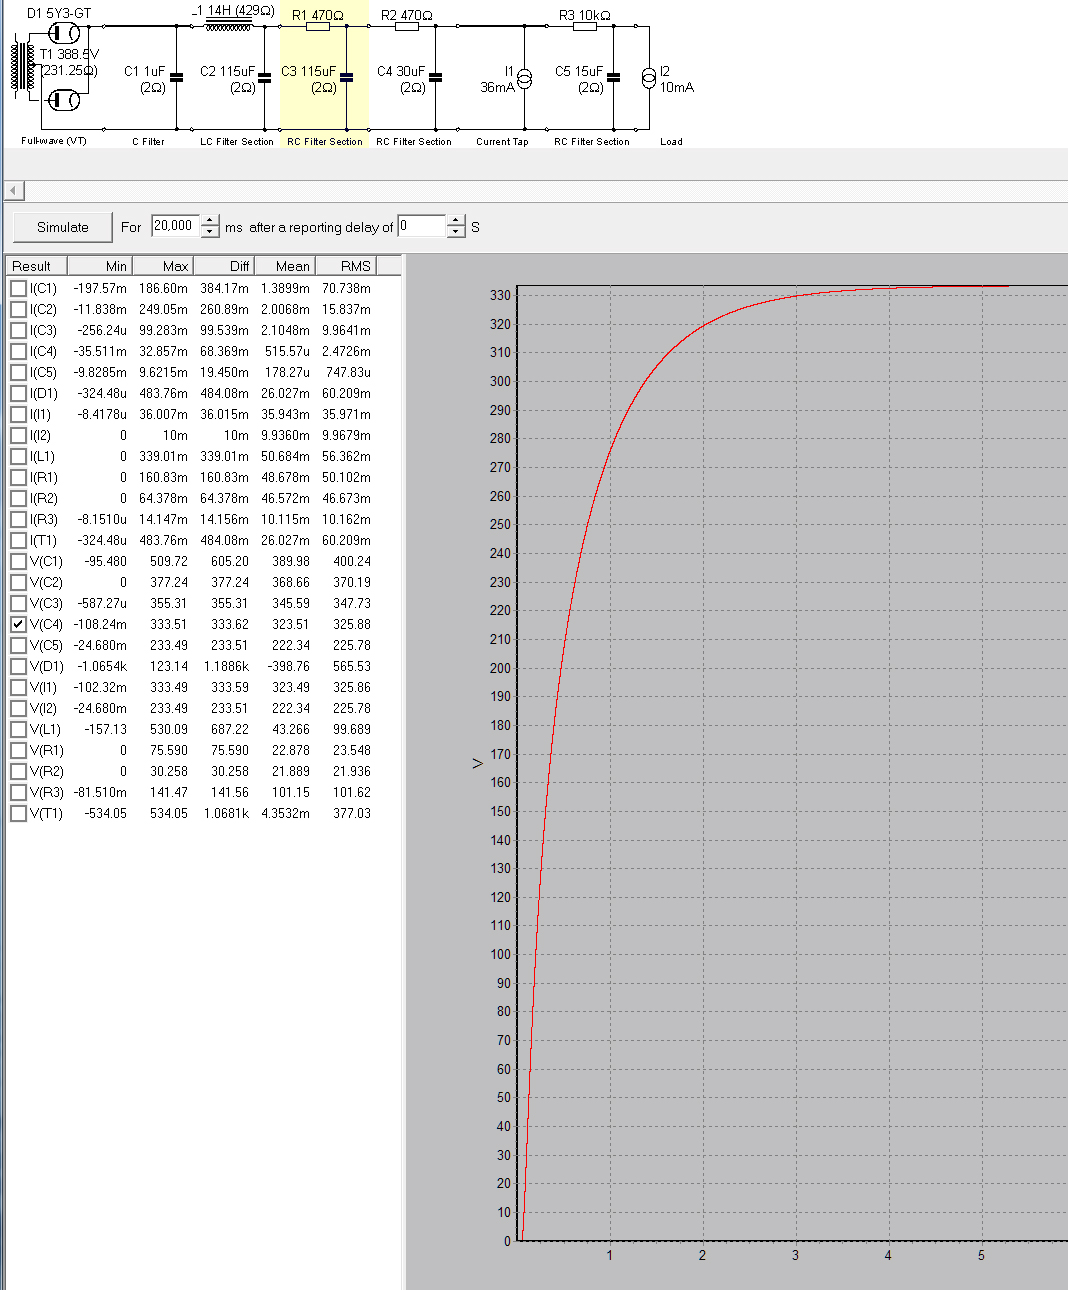Select the R1 470Ω resistor symbol
1068x1290 pixels.
coord(318,27)
